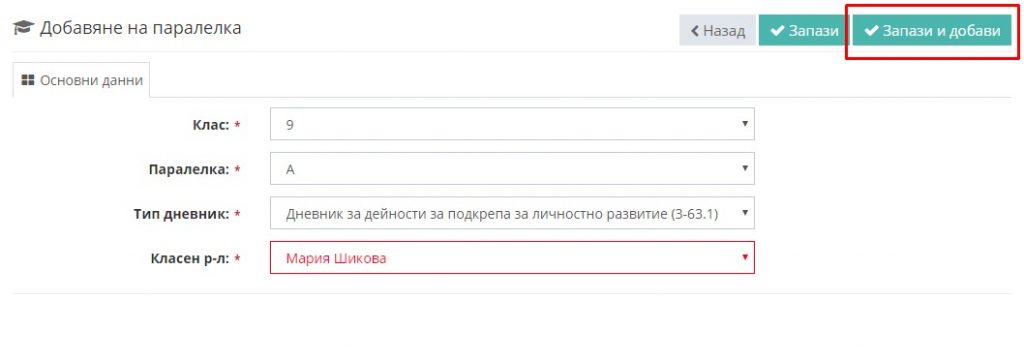Viewport: 1024px width, 360px height.
Task: Click the Добавяне на паралелка heading
Action: click(x=140, y=28)
